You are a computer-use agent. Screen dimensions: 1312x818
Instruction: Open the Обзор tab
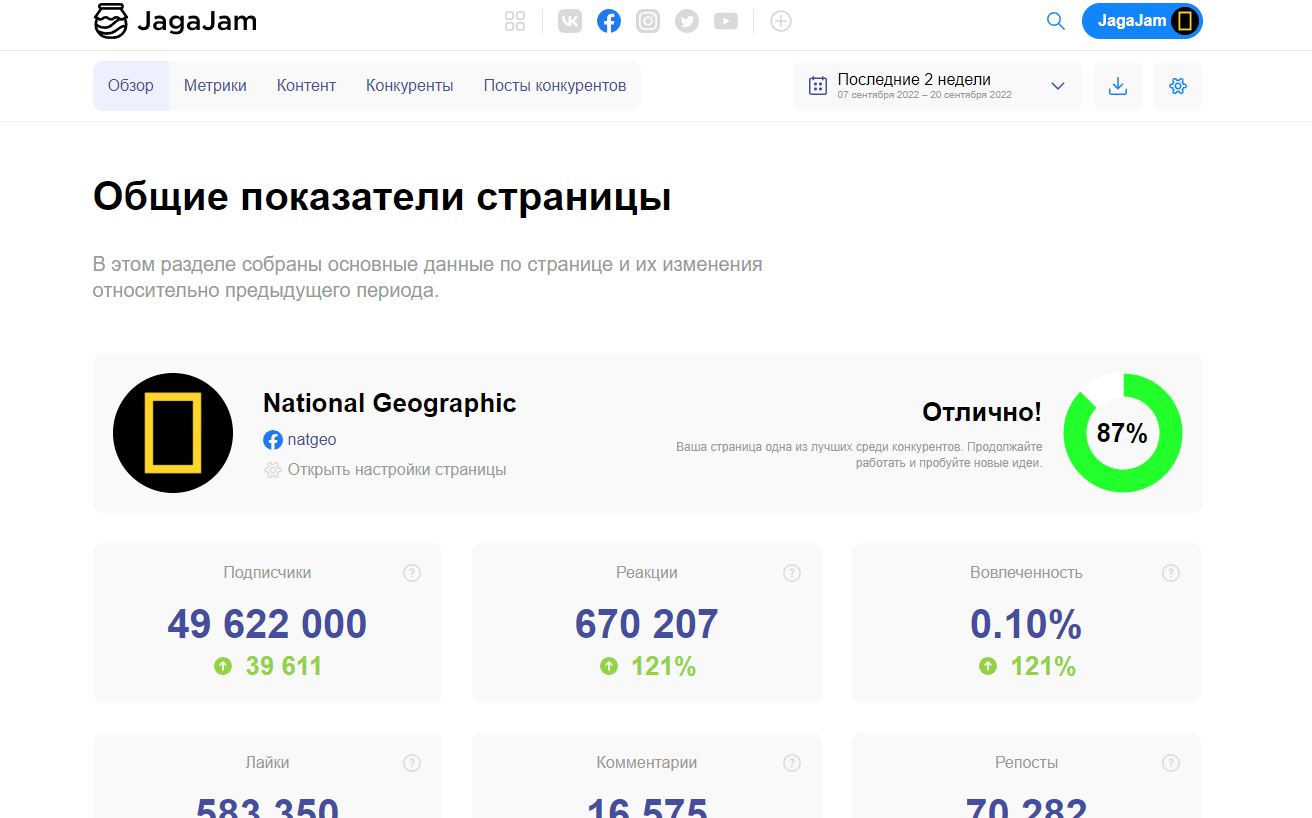coord(131,86)
